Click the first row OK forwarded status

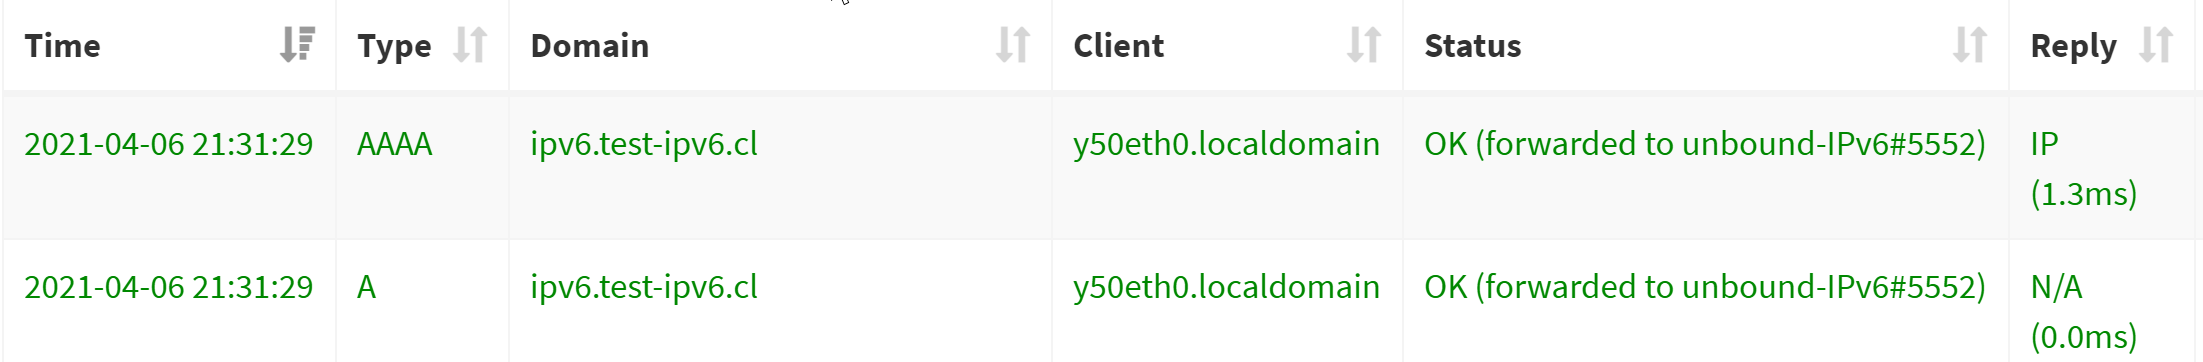pos(1704,144)
